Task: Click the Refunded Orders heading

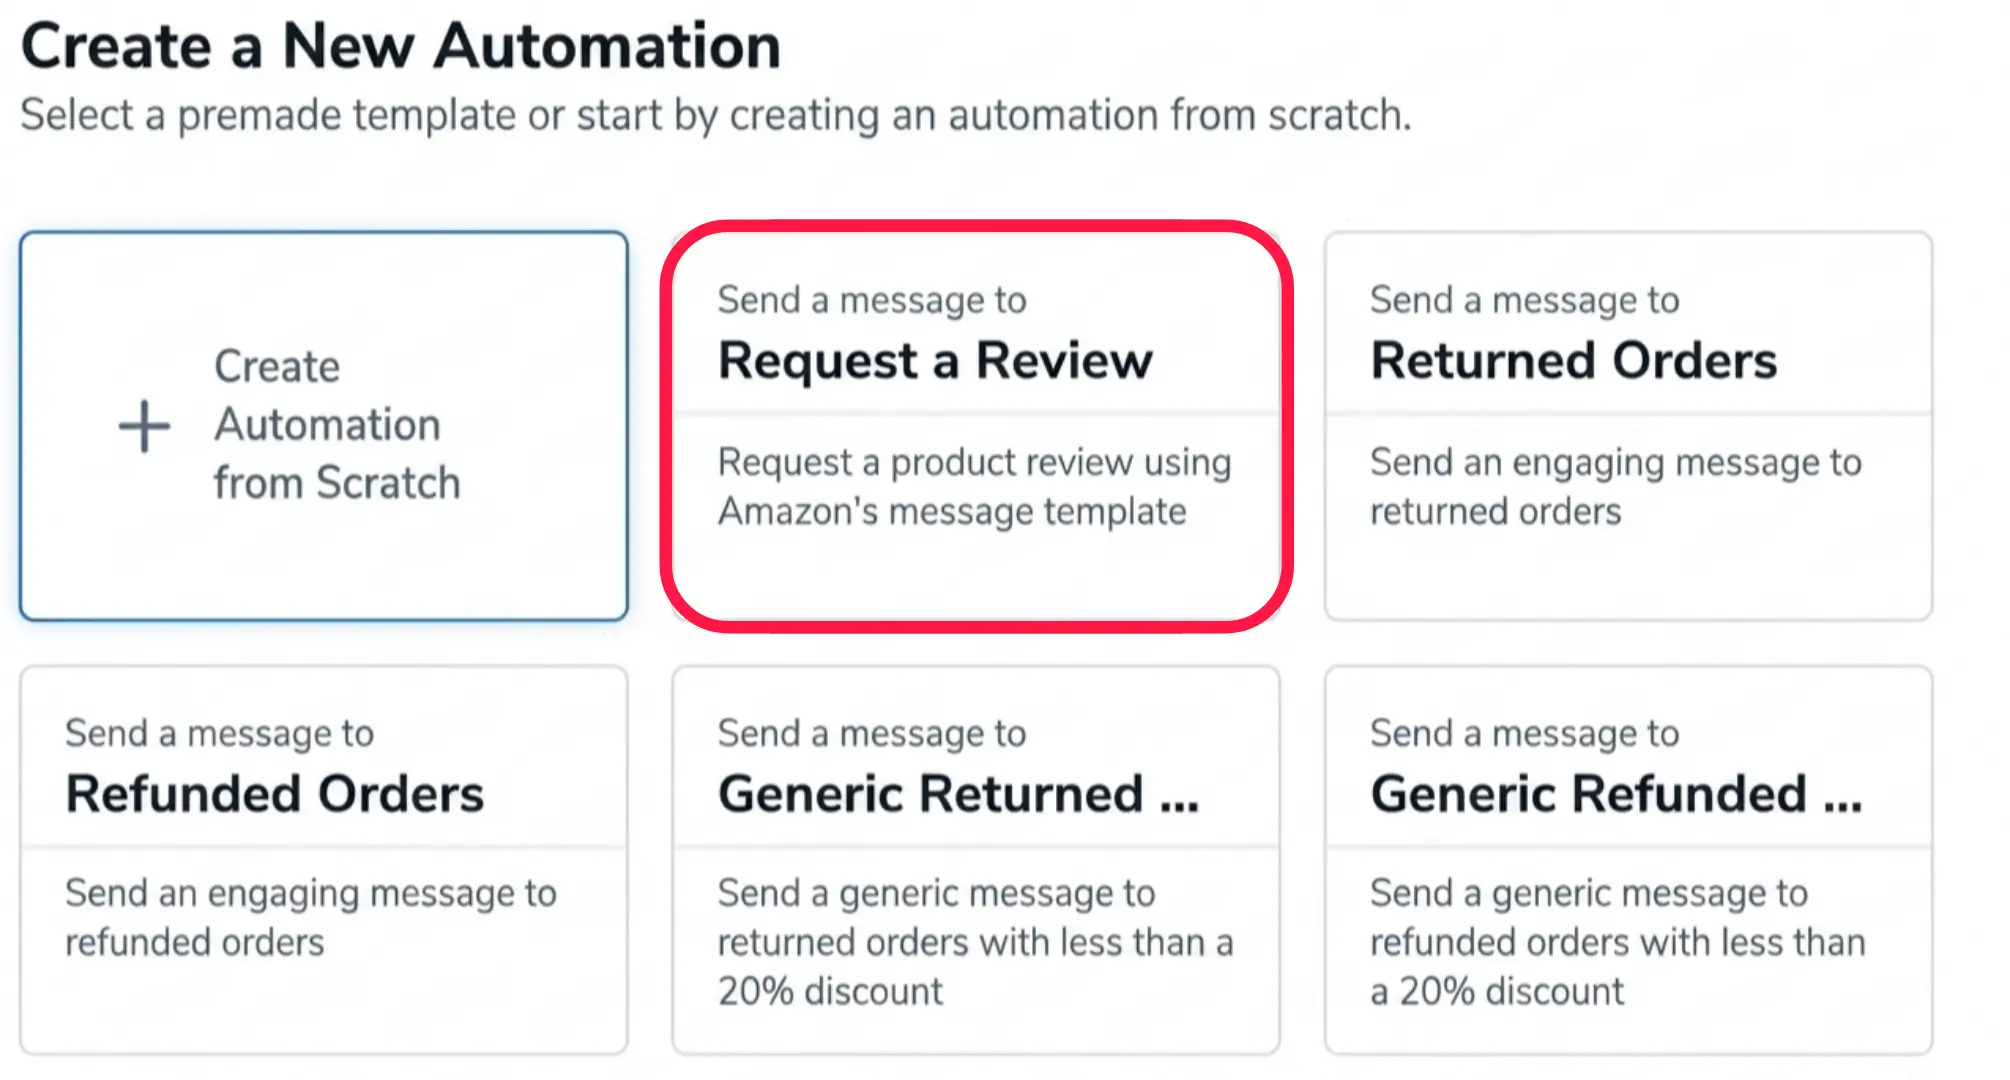Action: click(276, 795)
